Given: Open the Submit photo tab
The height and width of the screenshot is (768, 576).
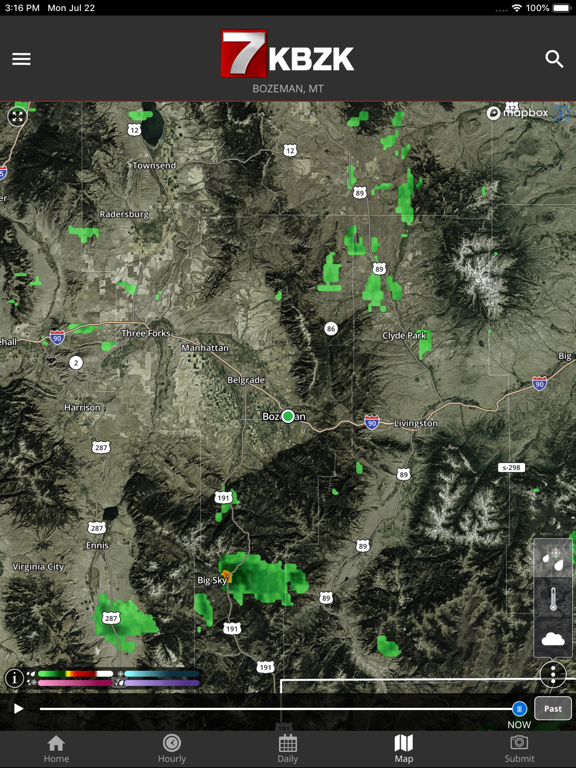Looking at the screenshot, I should (519, 749).
